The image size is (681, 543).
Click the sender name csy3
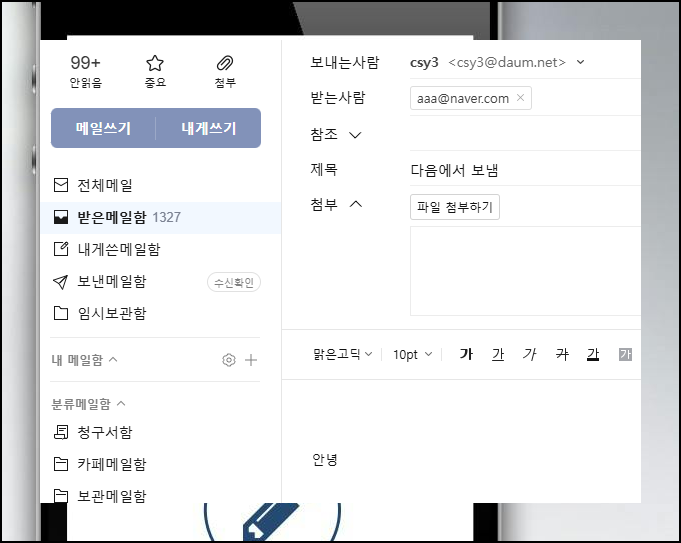point(424,63)
